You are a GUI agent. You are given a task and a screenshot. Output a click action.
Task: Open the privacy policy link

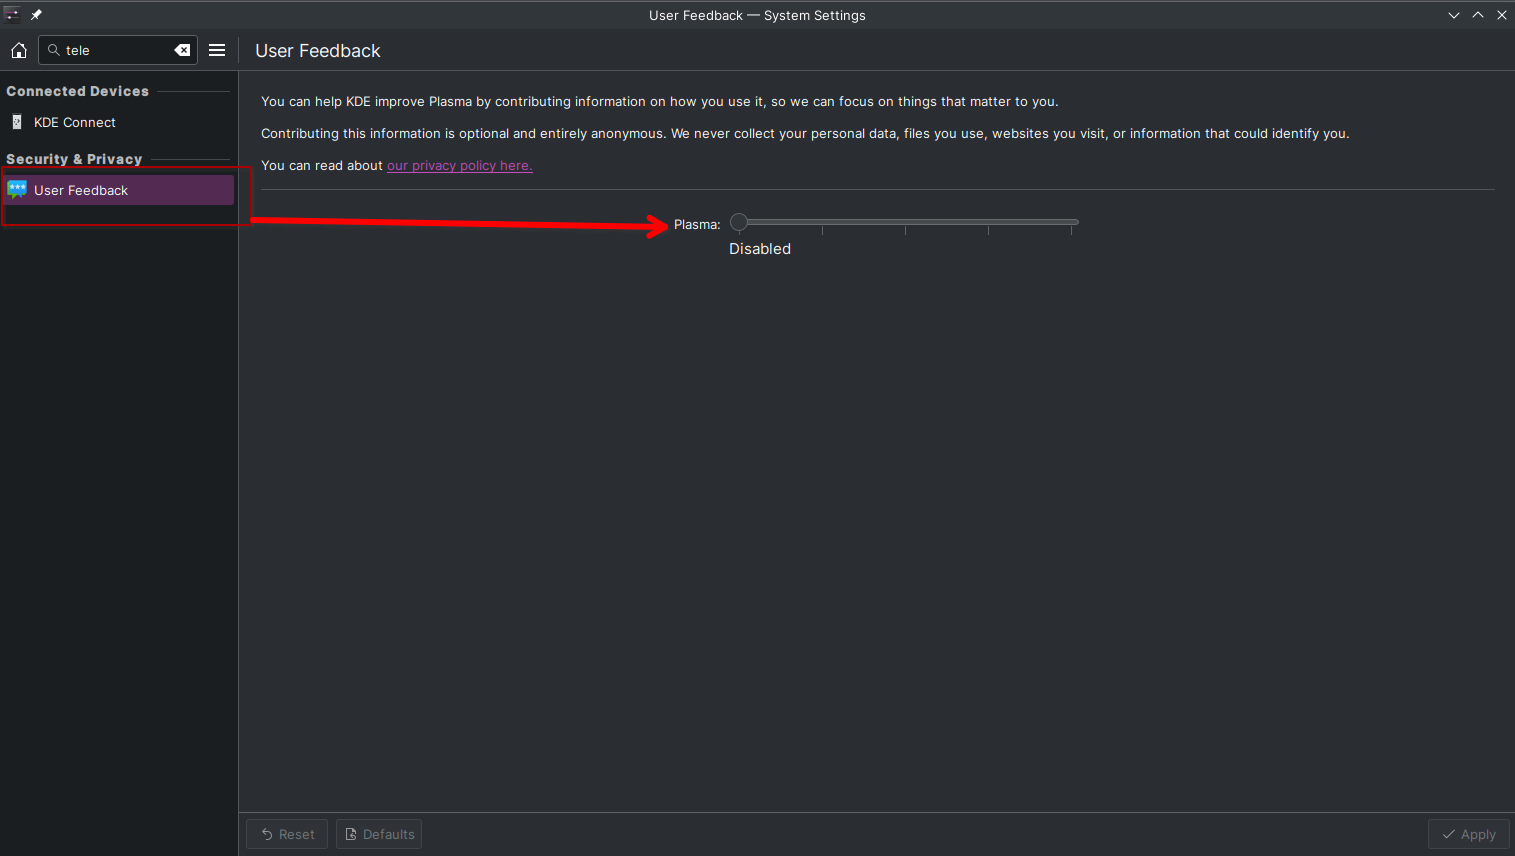459,166
